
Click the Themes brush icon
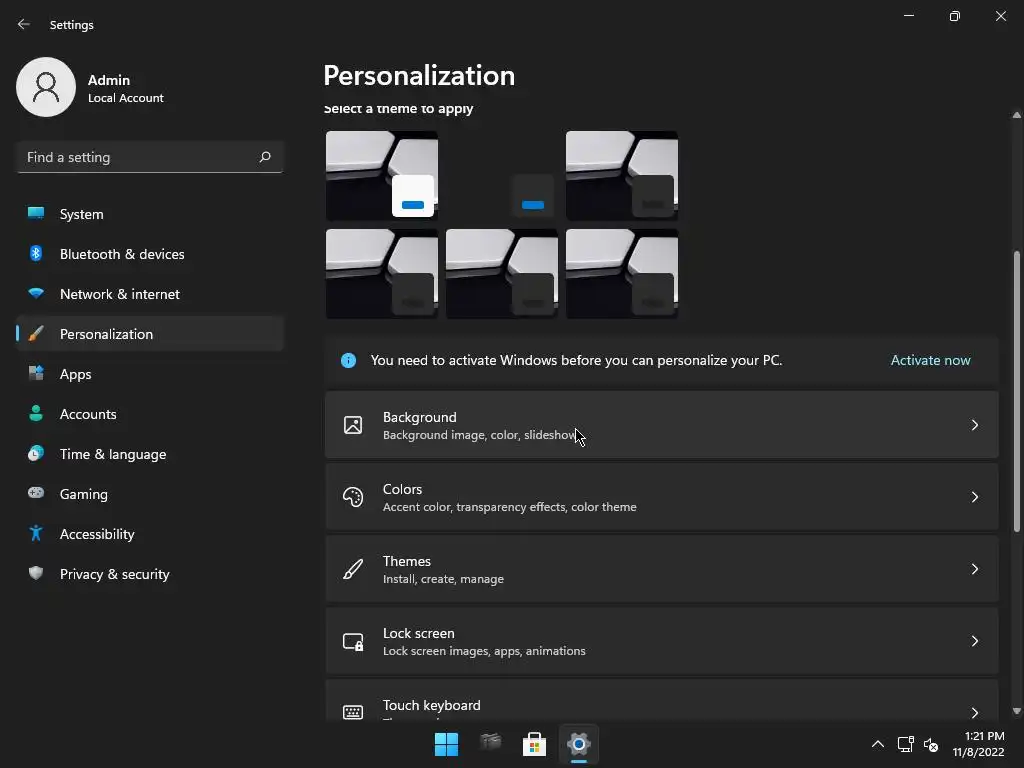pos(353,569)
